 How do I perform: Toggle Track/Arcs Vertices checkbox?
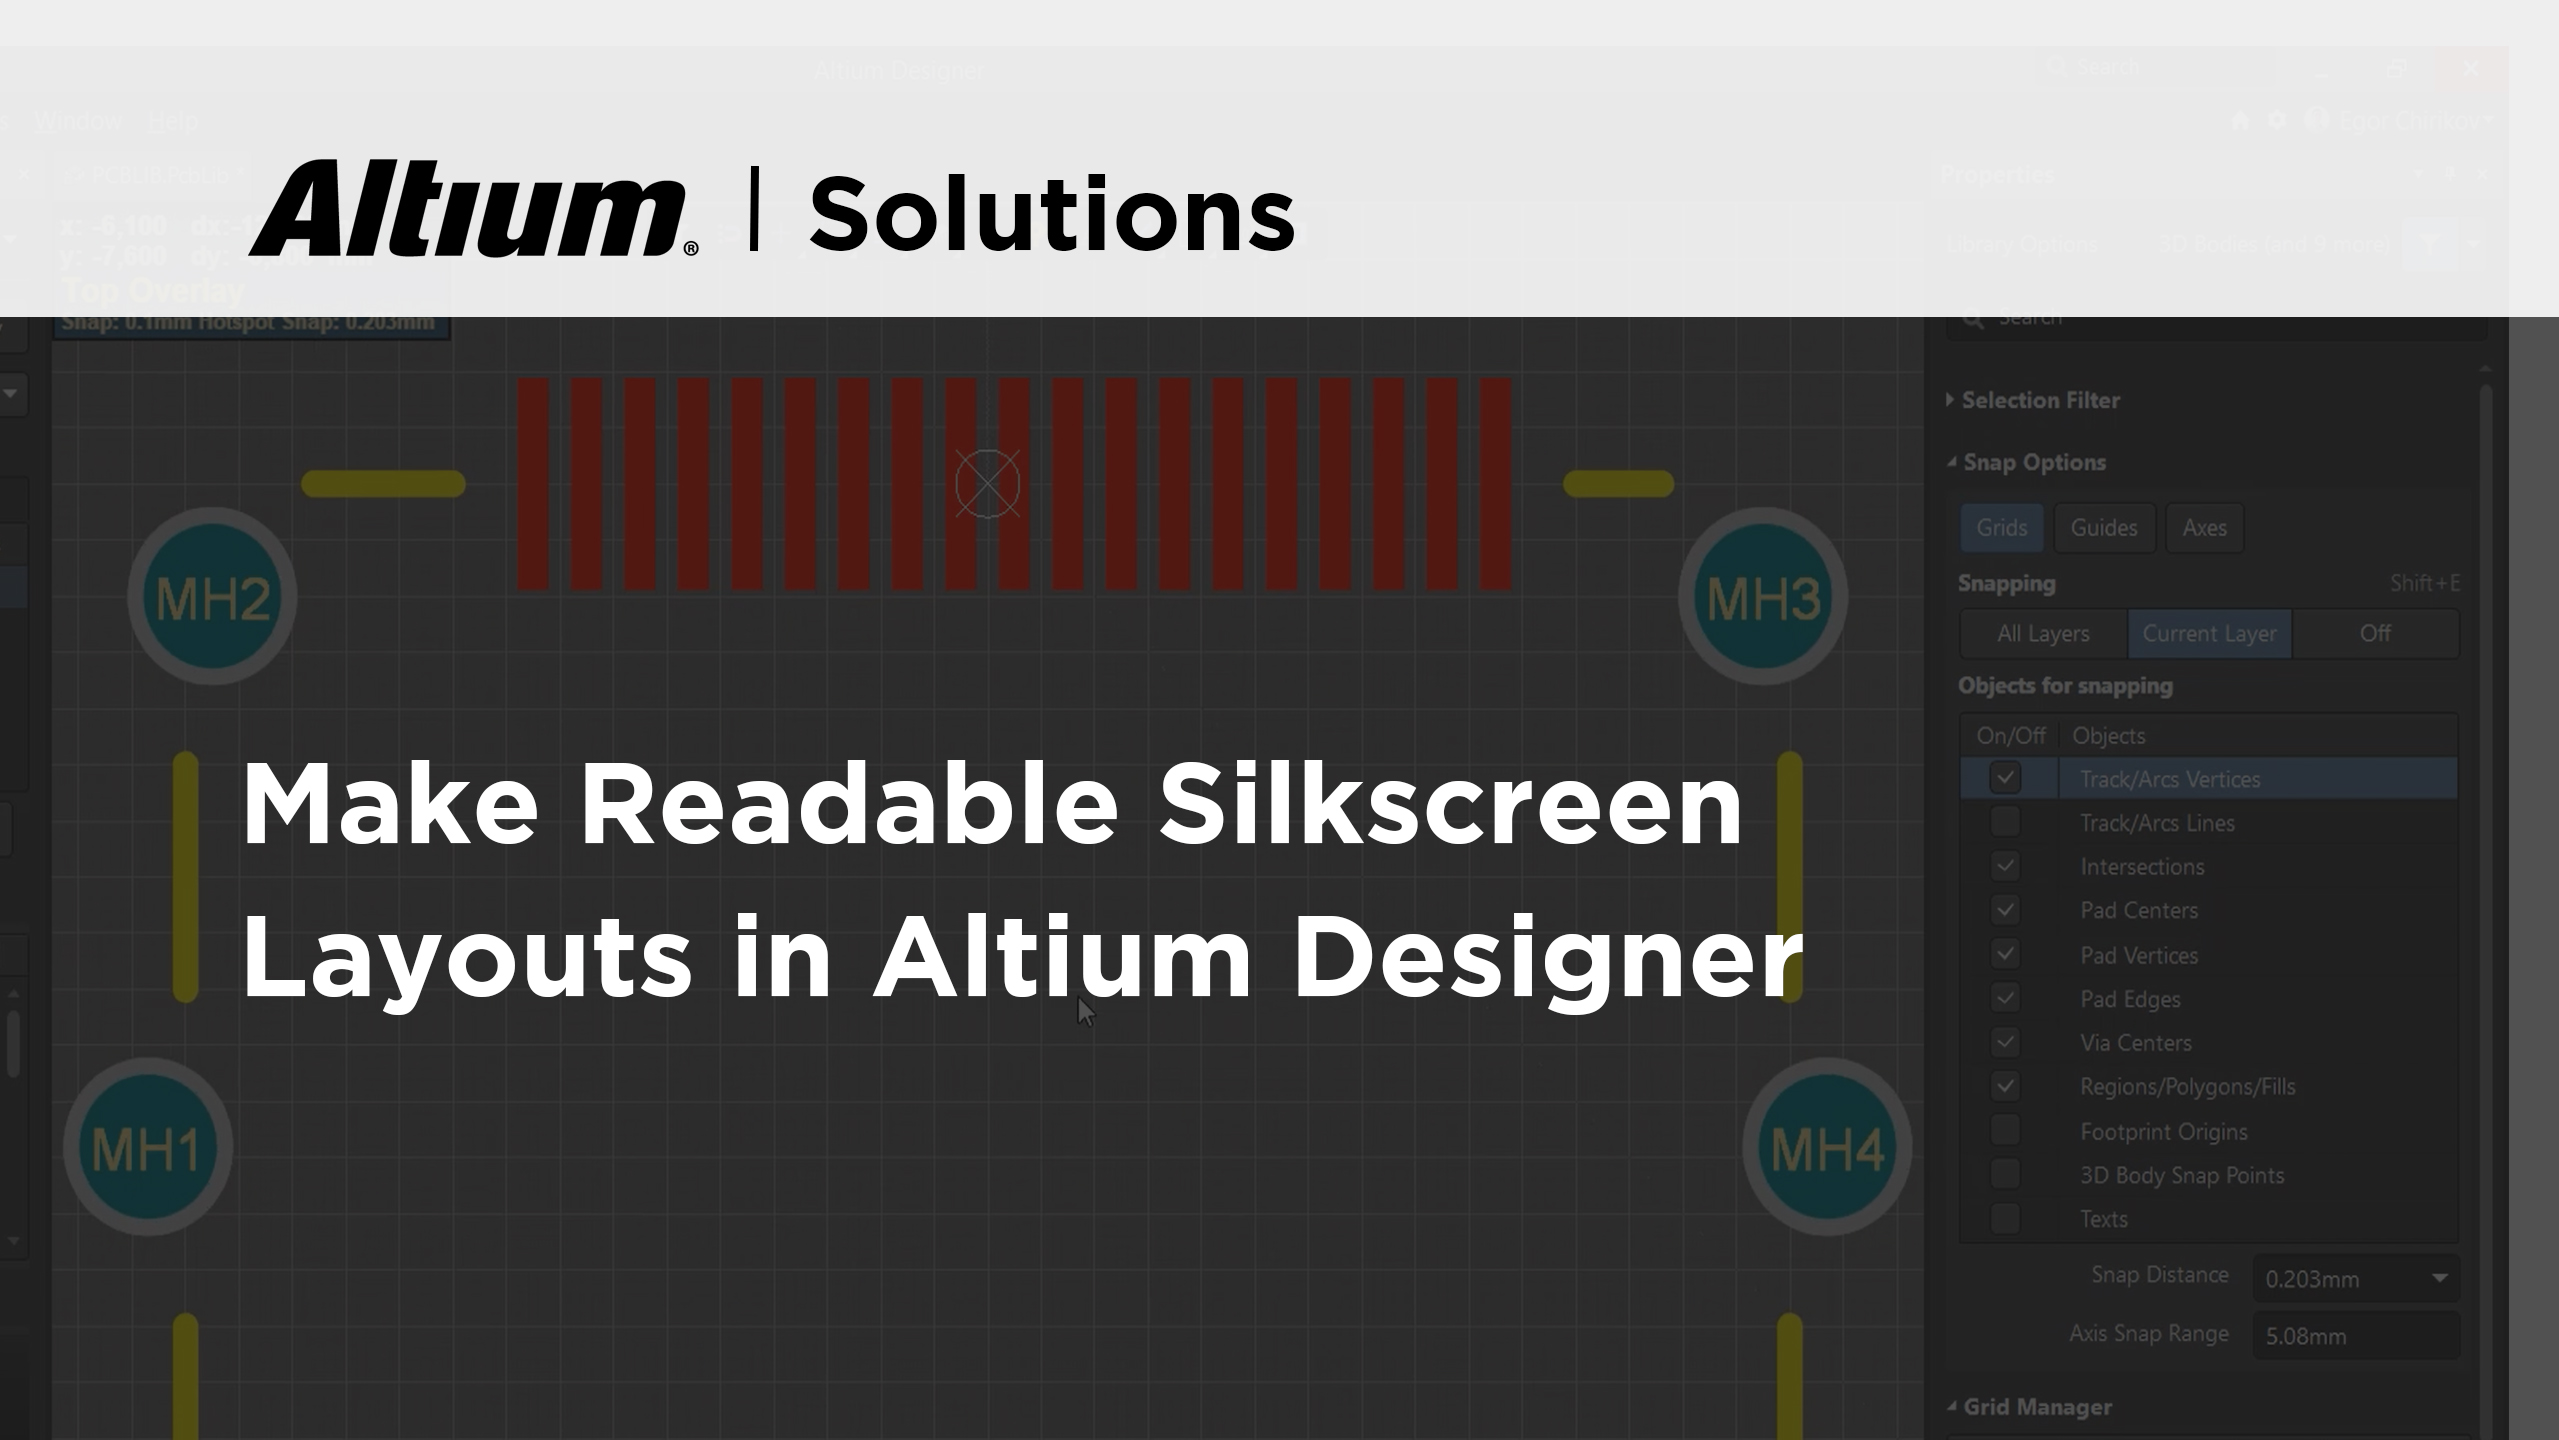[x=2005, y=779]
